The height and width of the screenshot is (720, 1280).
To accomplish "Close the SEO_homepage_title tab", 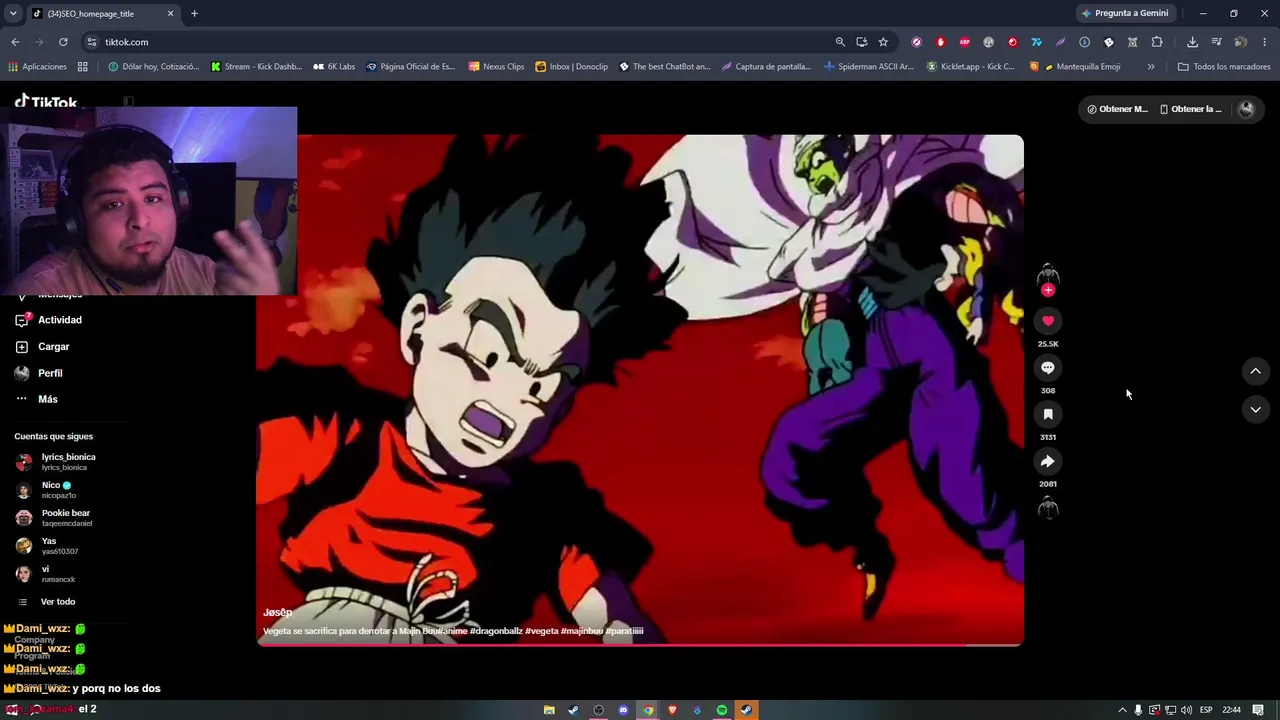I will click(x=170, y=14).
